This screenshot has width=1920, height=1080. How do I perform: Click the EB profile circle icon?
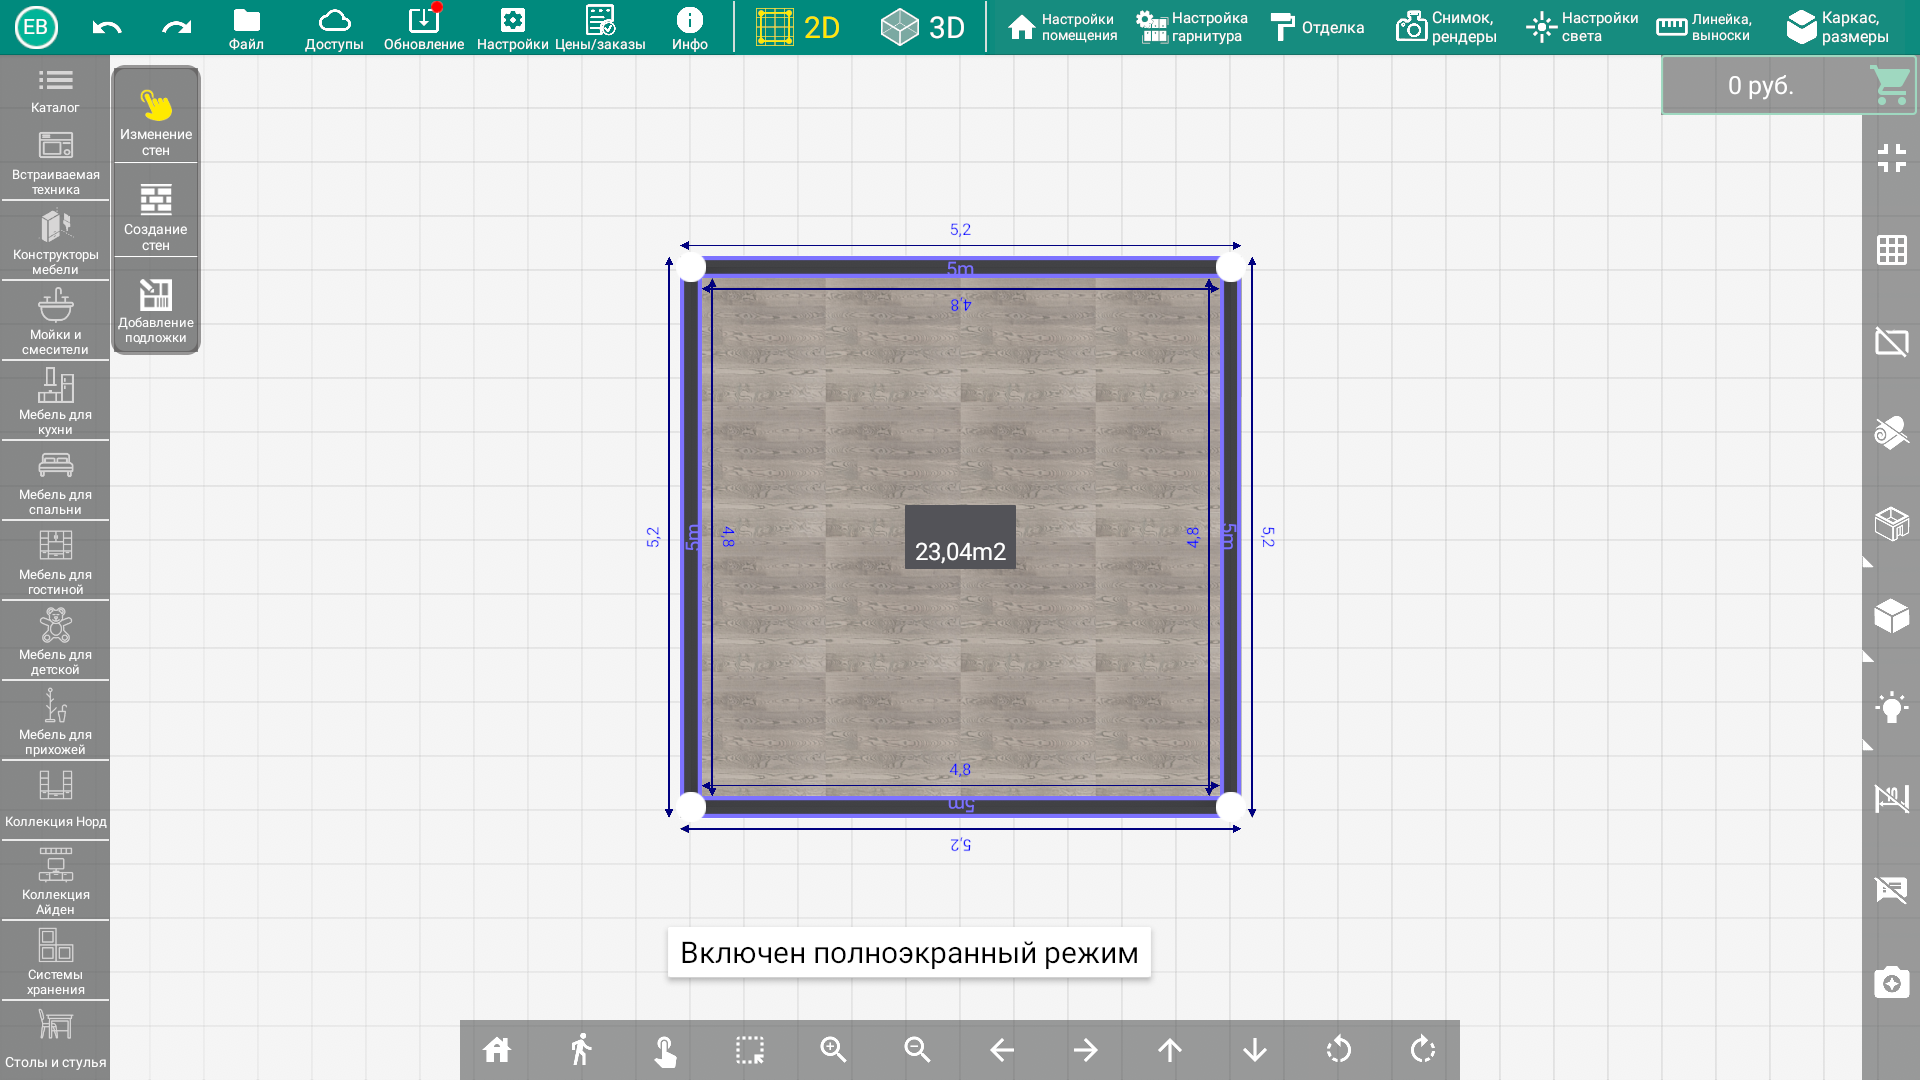click(x=36, y=27)
